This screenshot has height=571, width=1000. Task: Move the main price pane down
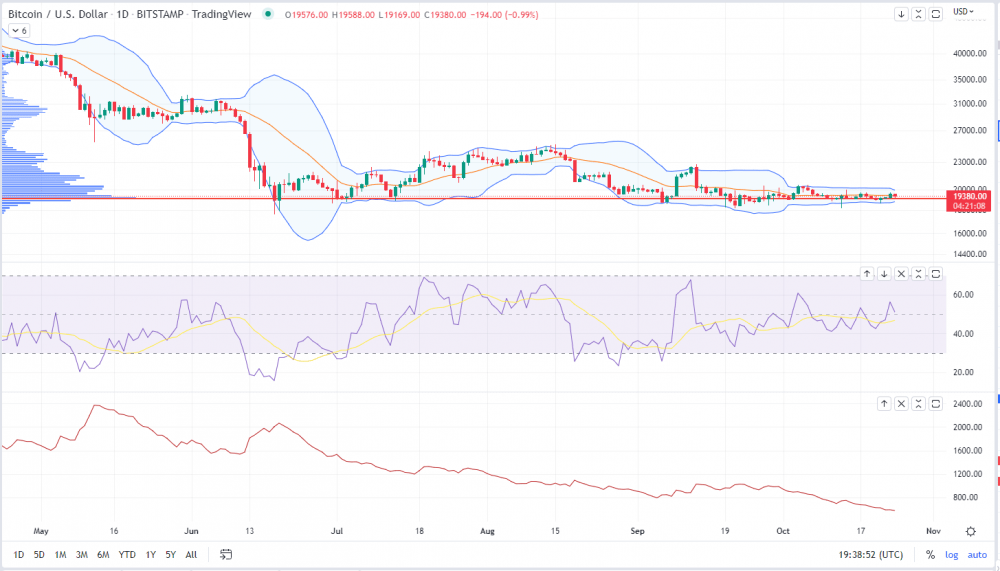click(x=901, y=14)
